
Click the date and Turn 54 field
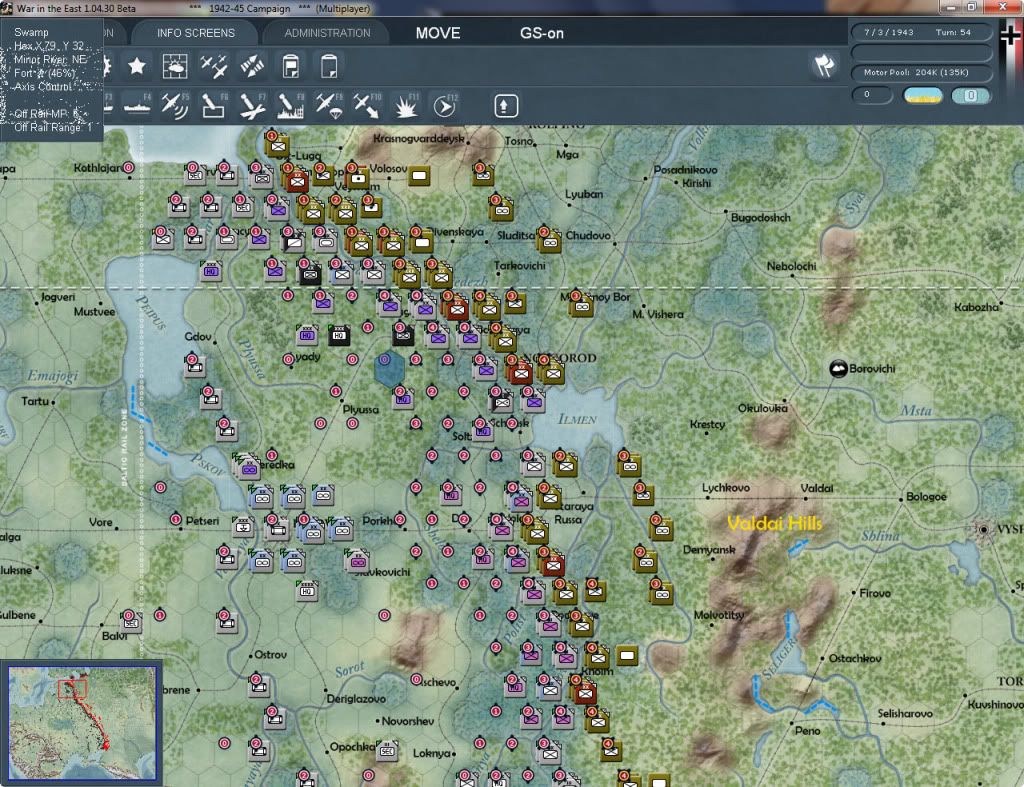pos(921,32)
